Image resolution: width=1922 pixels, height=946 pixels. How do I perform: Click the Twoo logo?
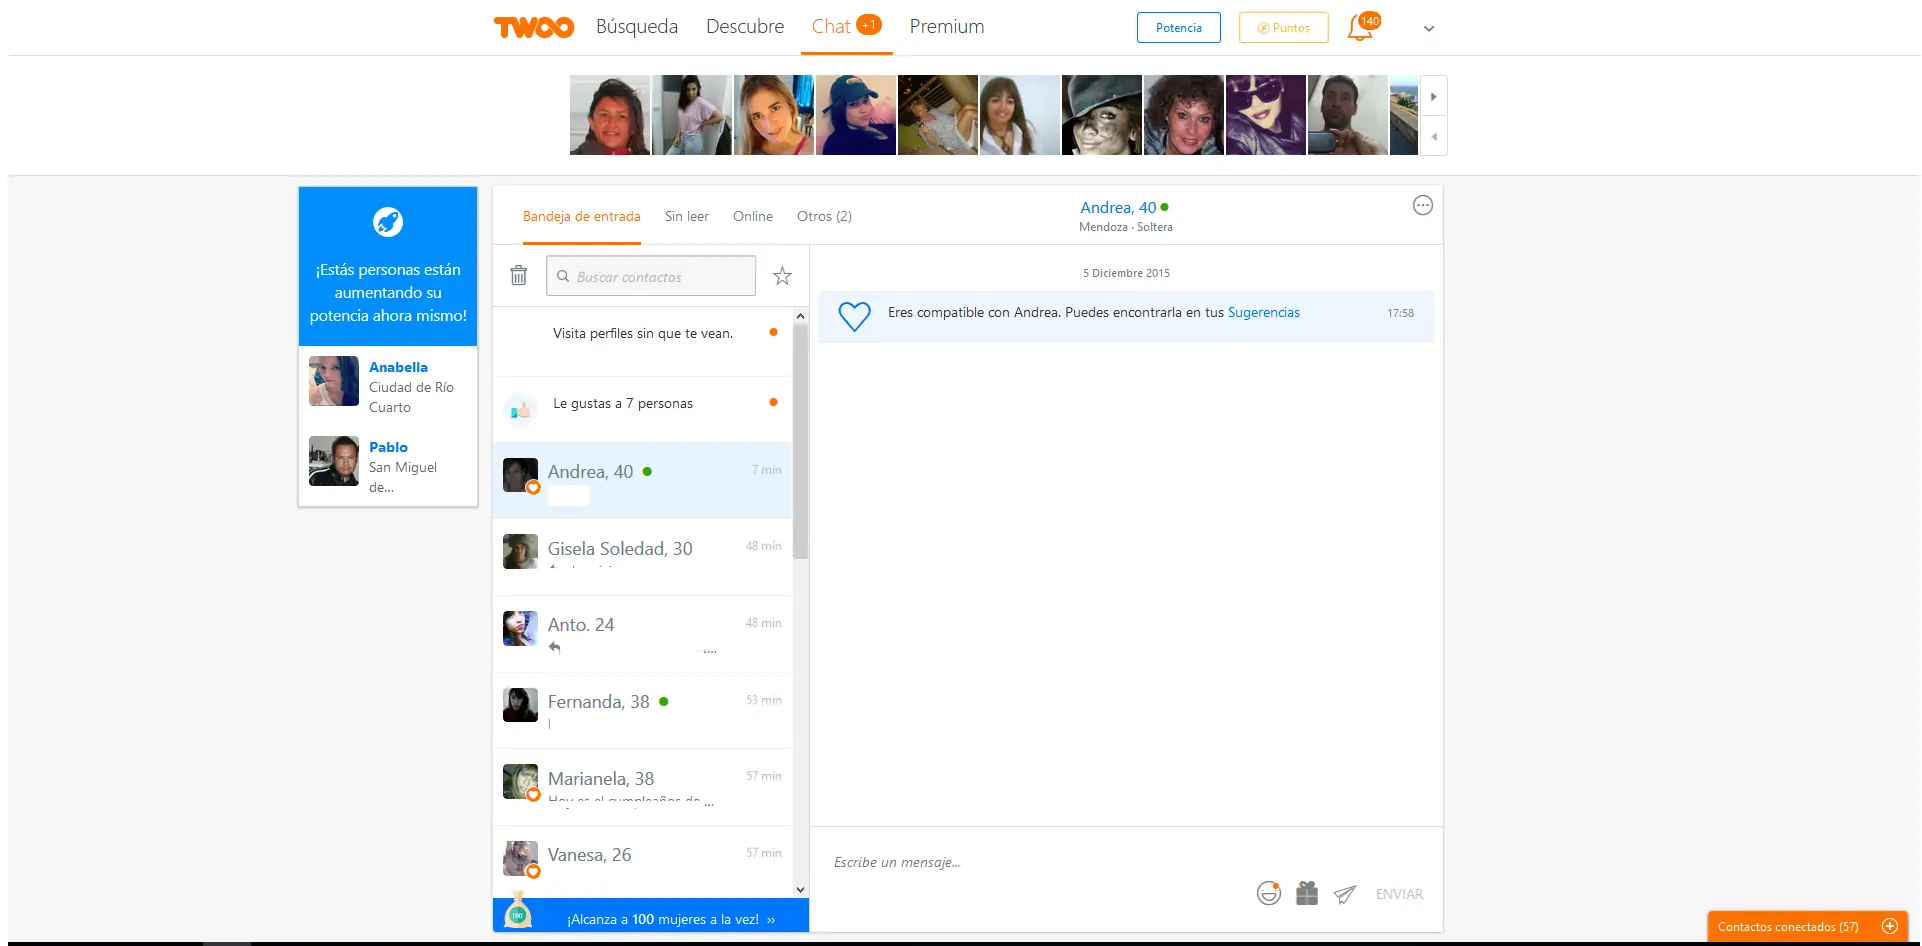tap(534, 27)
